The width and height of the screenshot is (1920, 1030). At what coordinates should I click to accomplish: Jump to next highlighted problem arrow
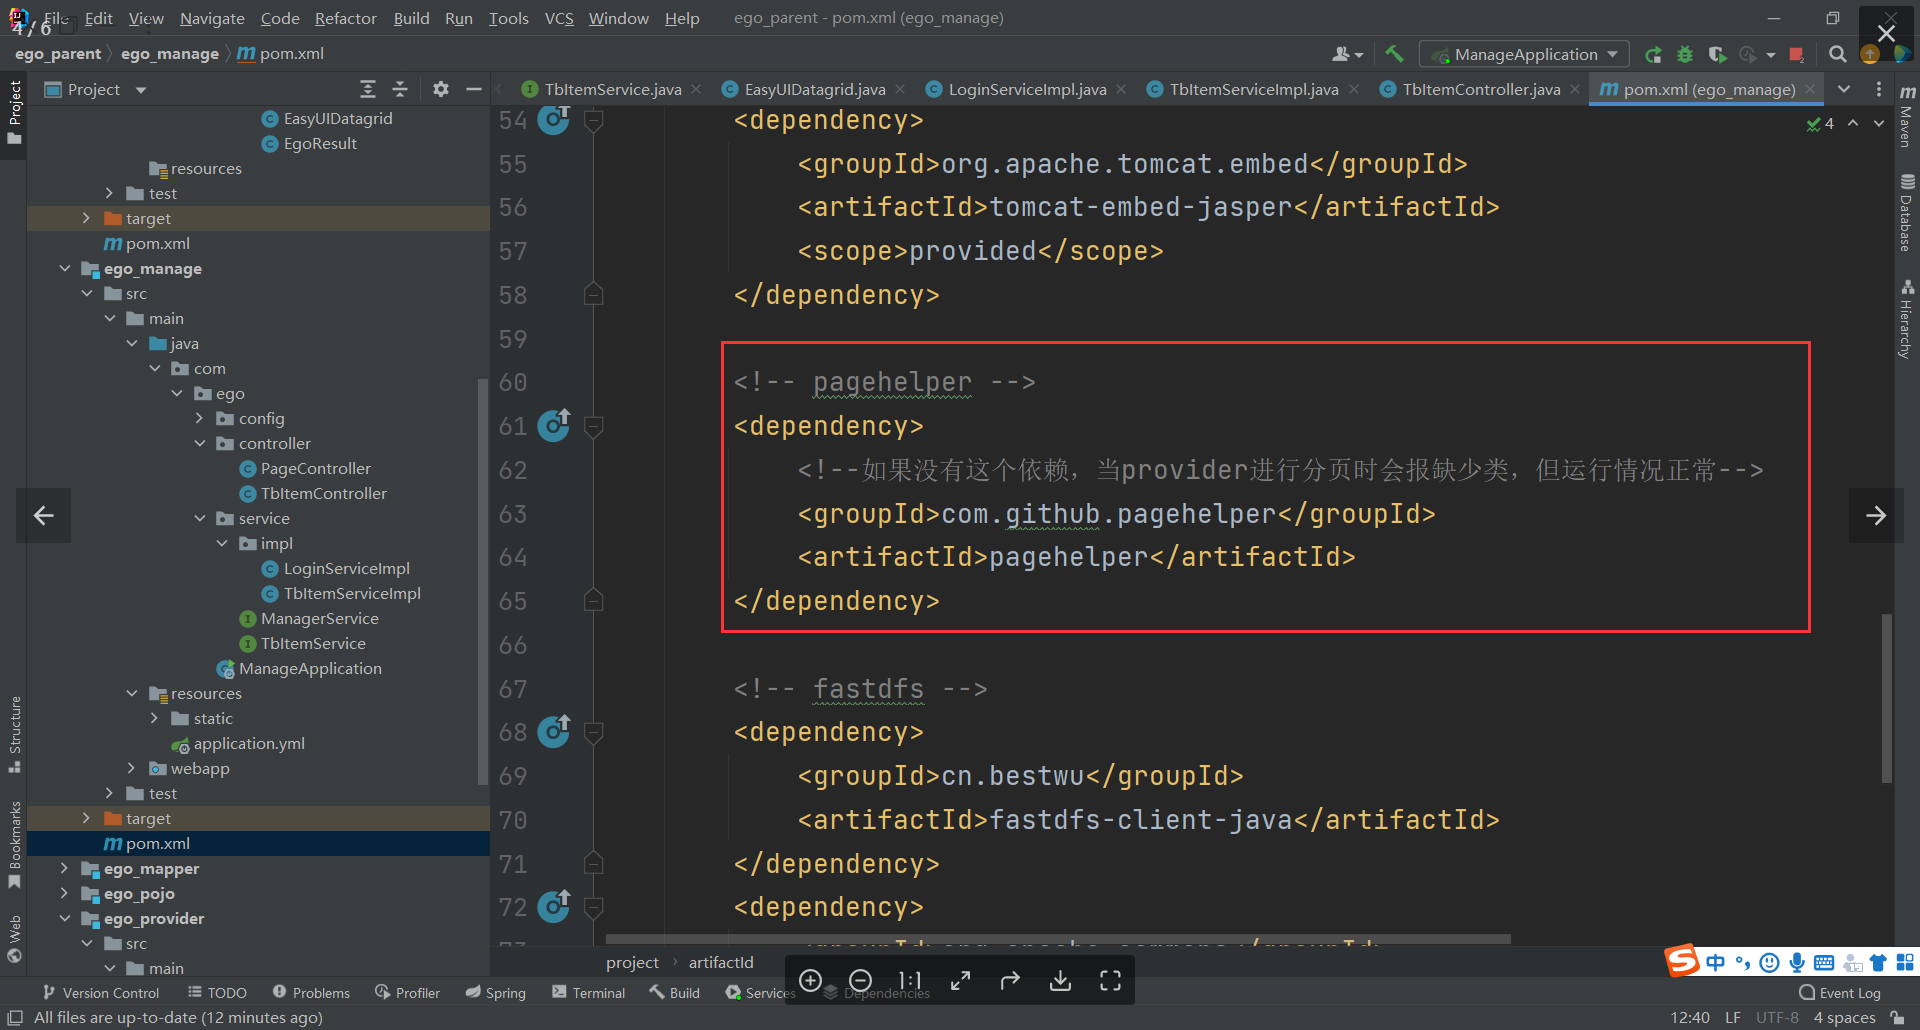click(x=1879, y=123)
